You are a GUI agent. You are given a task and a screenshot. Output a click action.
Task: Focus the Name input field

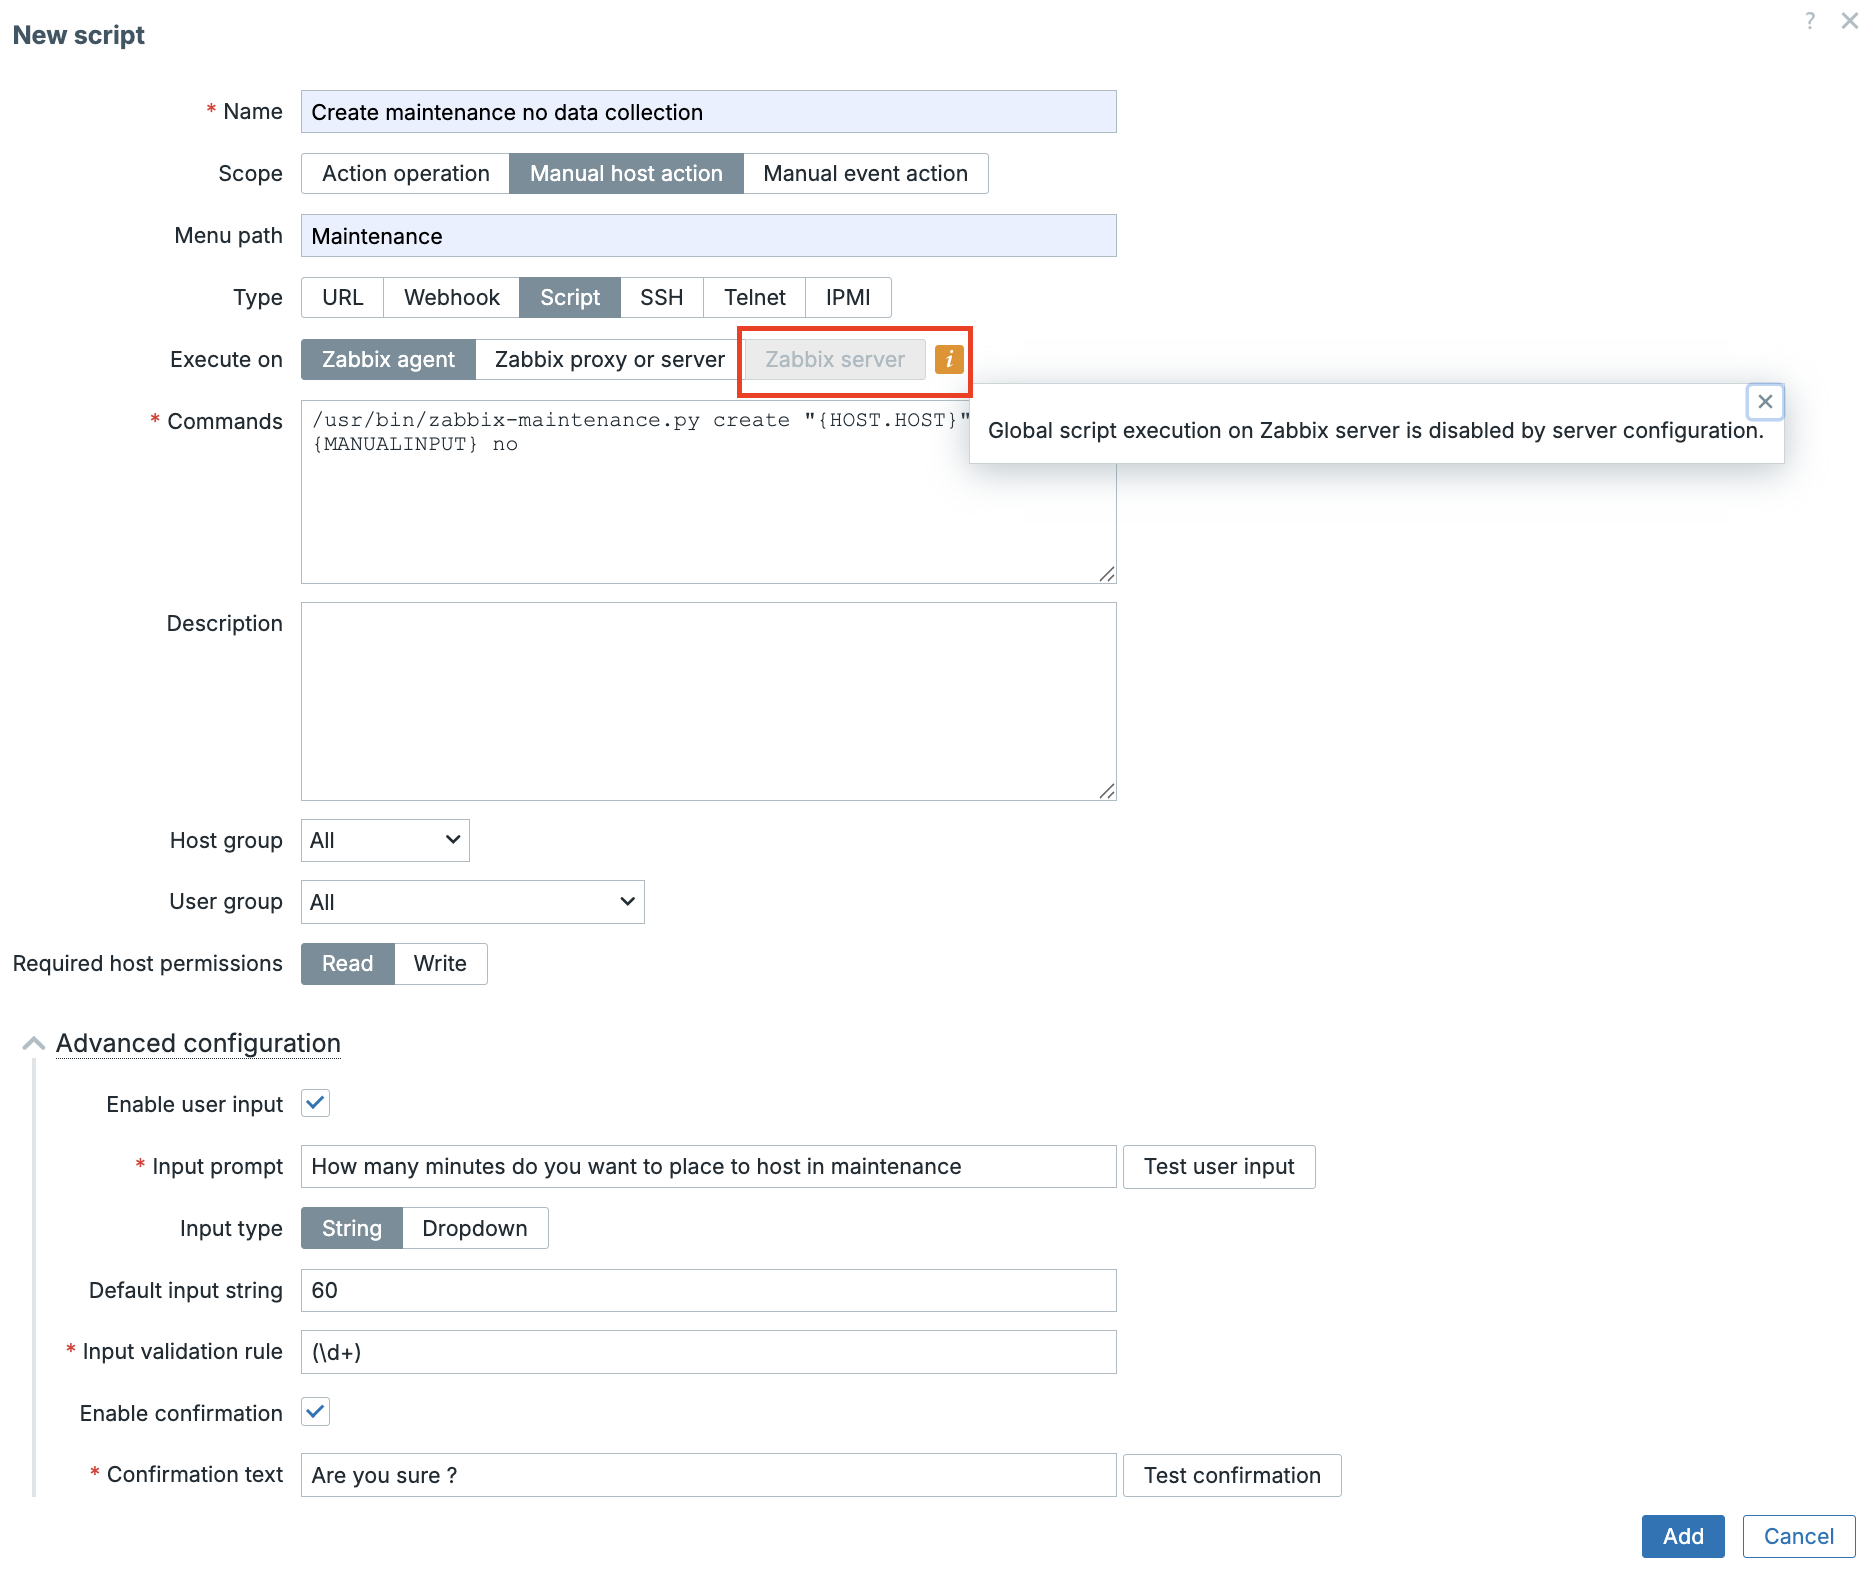point(709,112)
